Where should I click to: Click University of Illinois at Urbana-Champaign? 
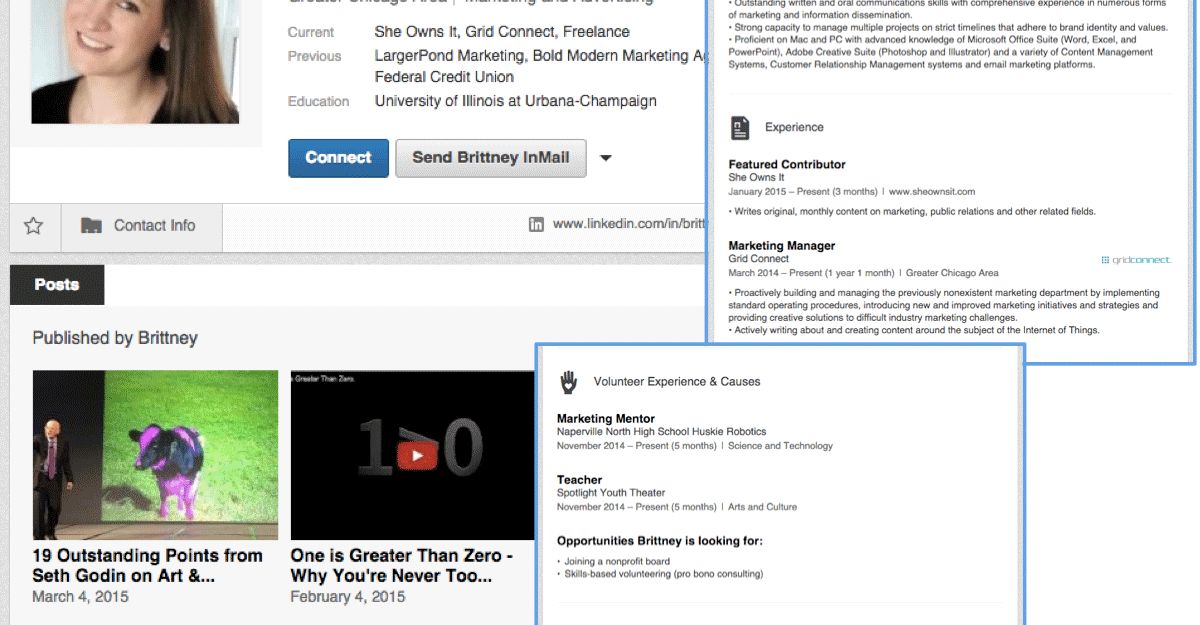click(516, 101)
